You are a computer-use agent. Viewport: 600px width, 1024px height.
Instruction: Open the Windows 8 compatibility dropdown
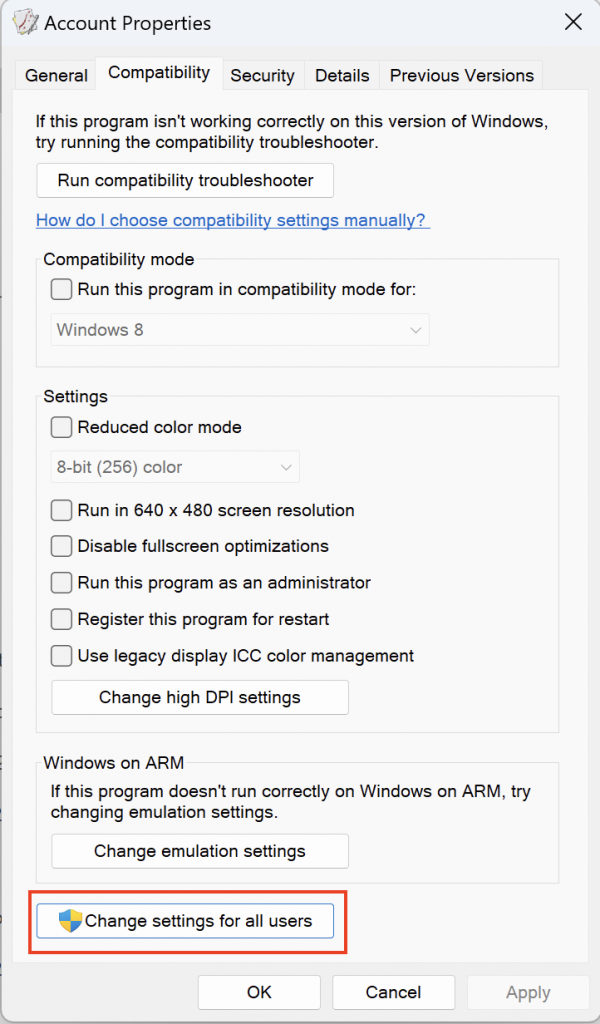click(240, 330)
